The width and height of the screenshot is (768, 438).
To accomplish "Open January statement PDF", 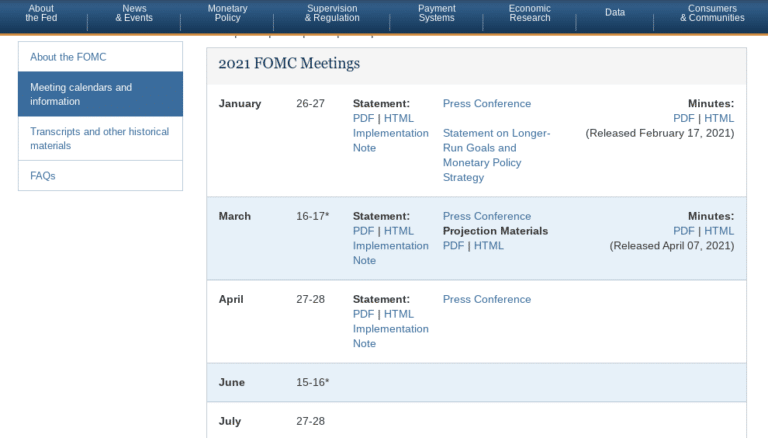I will click(363, 118).
